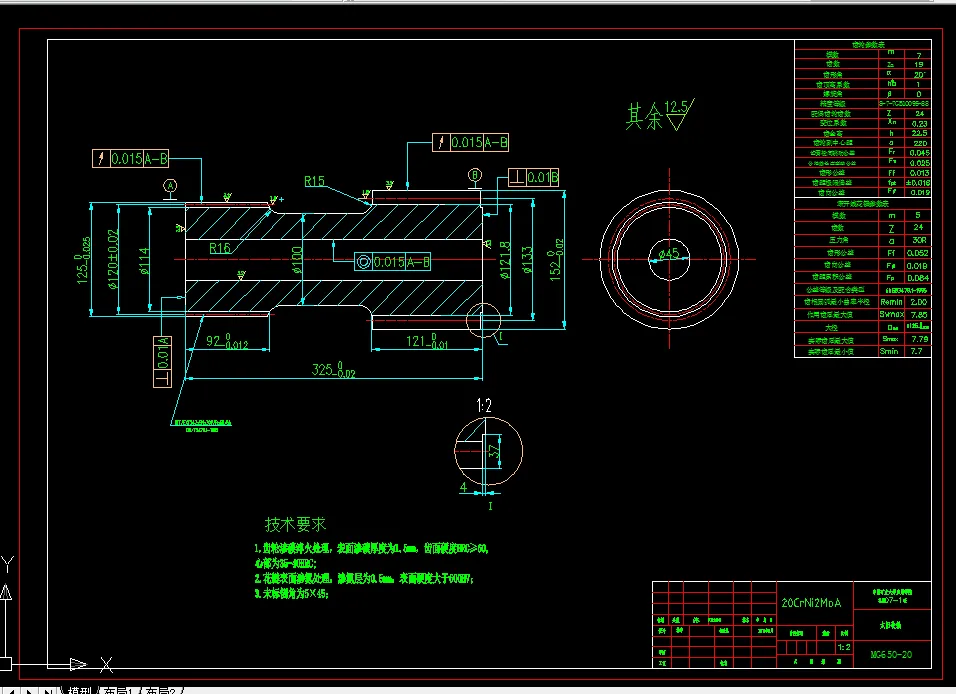The width and height of the screenshot is (956, 694).
Task: Click the Smax value 7.79 cell
Action: click(919, 339)
